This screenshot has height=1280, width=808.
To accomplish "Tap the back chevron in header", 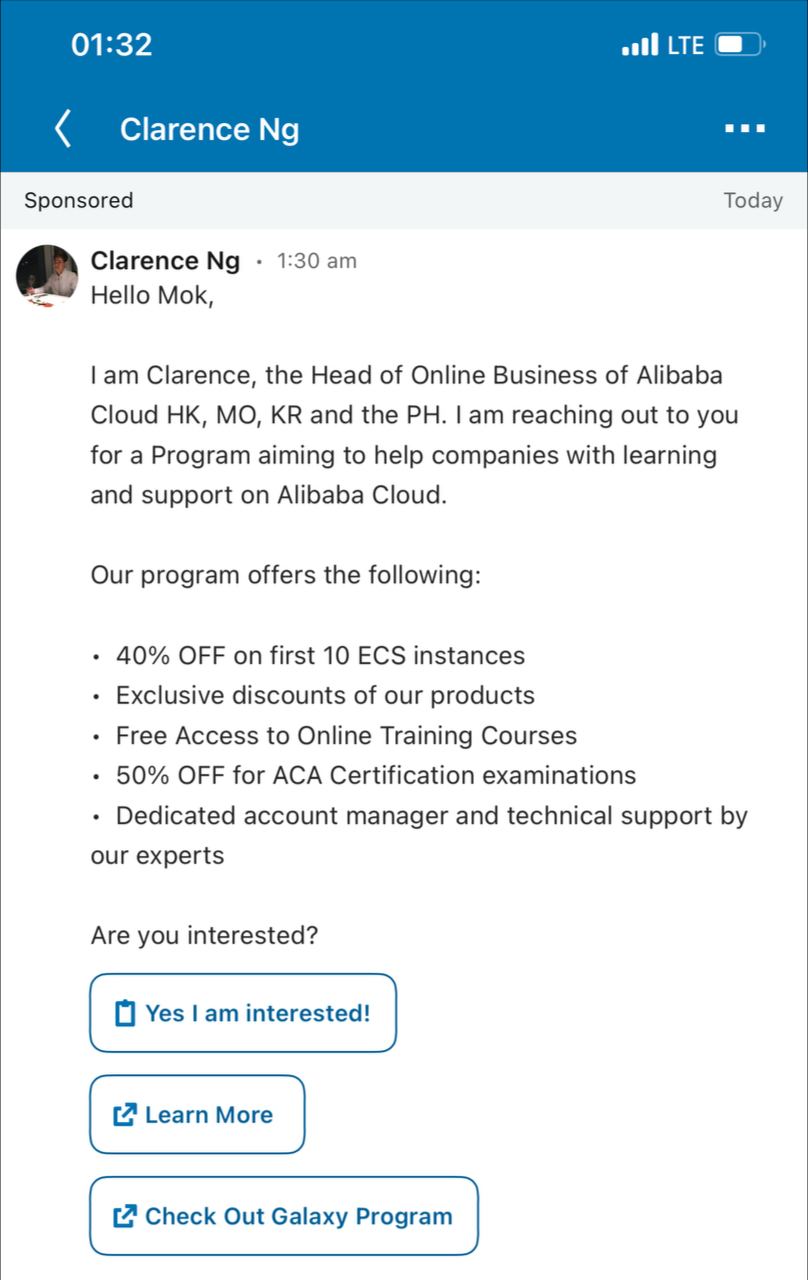I will pyautogui.click(x=63, y=129).
